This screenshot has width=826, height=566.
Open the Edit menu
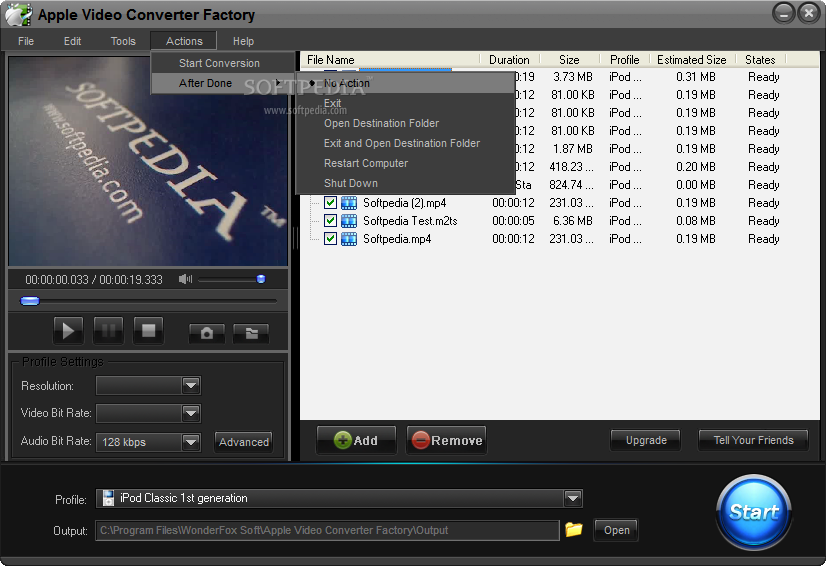click(x=72, y=41)
